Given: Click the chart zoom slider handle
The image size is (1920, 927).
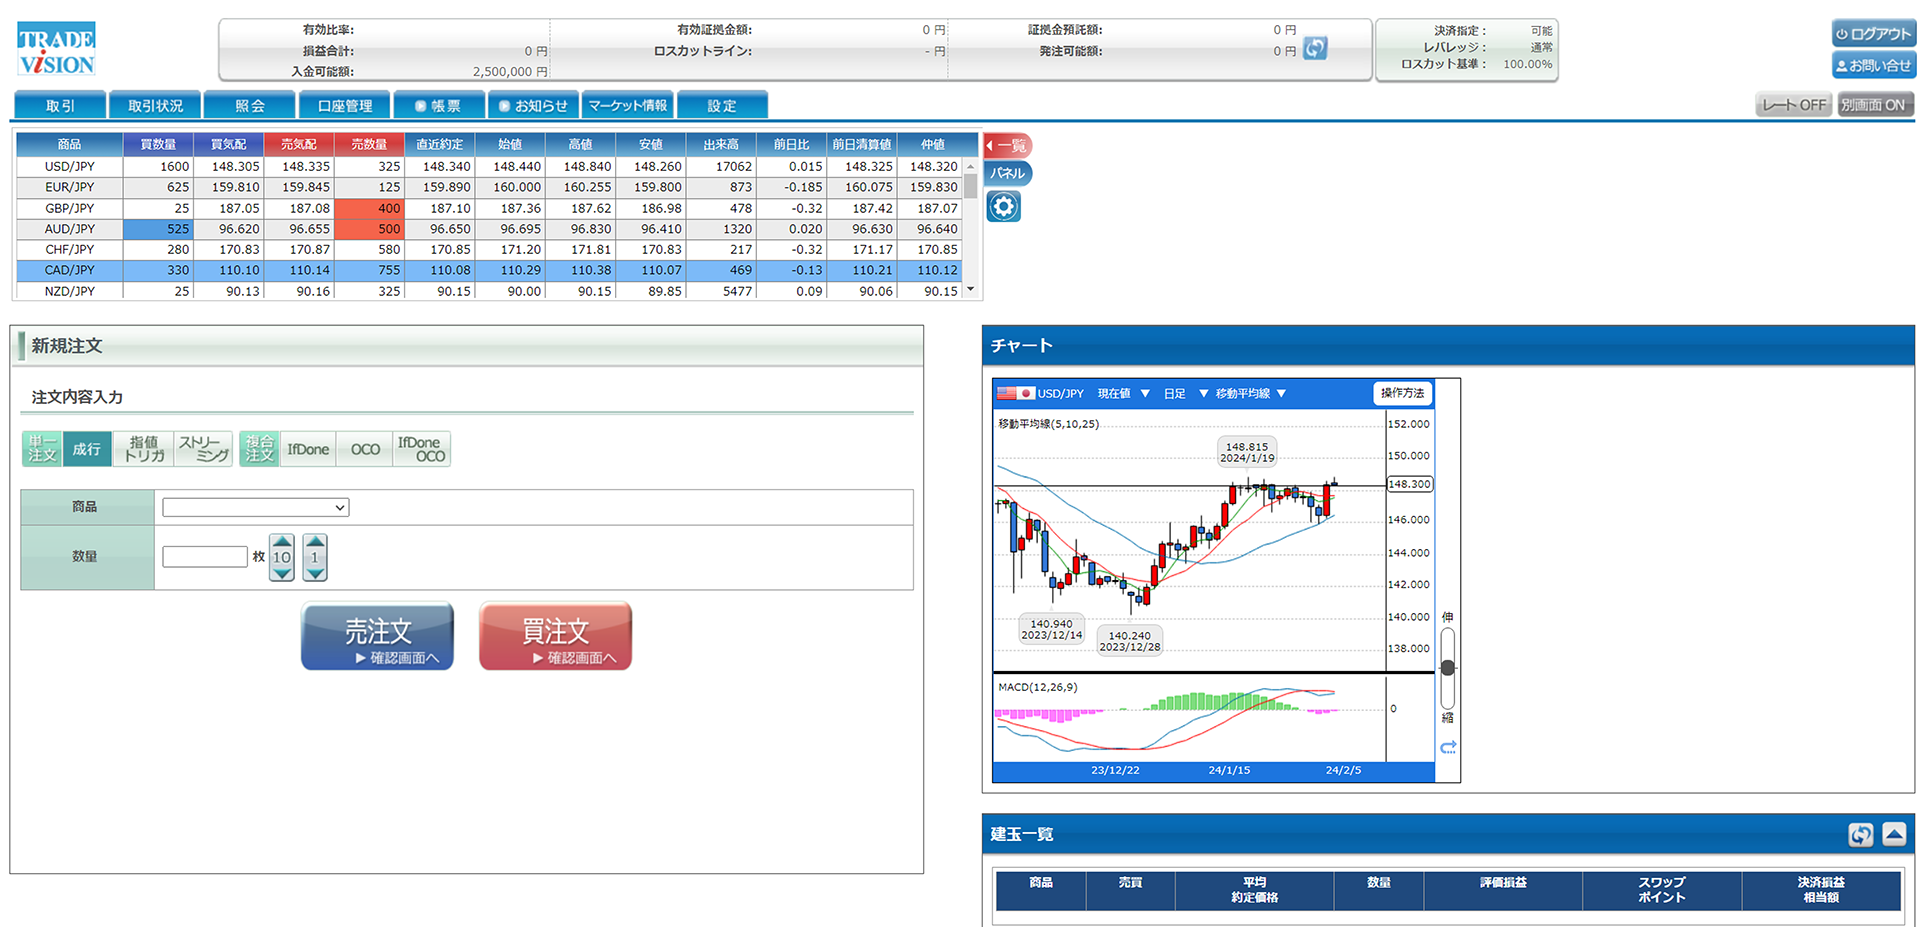Looking at the screenshot, I should tap(1447, 668).
